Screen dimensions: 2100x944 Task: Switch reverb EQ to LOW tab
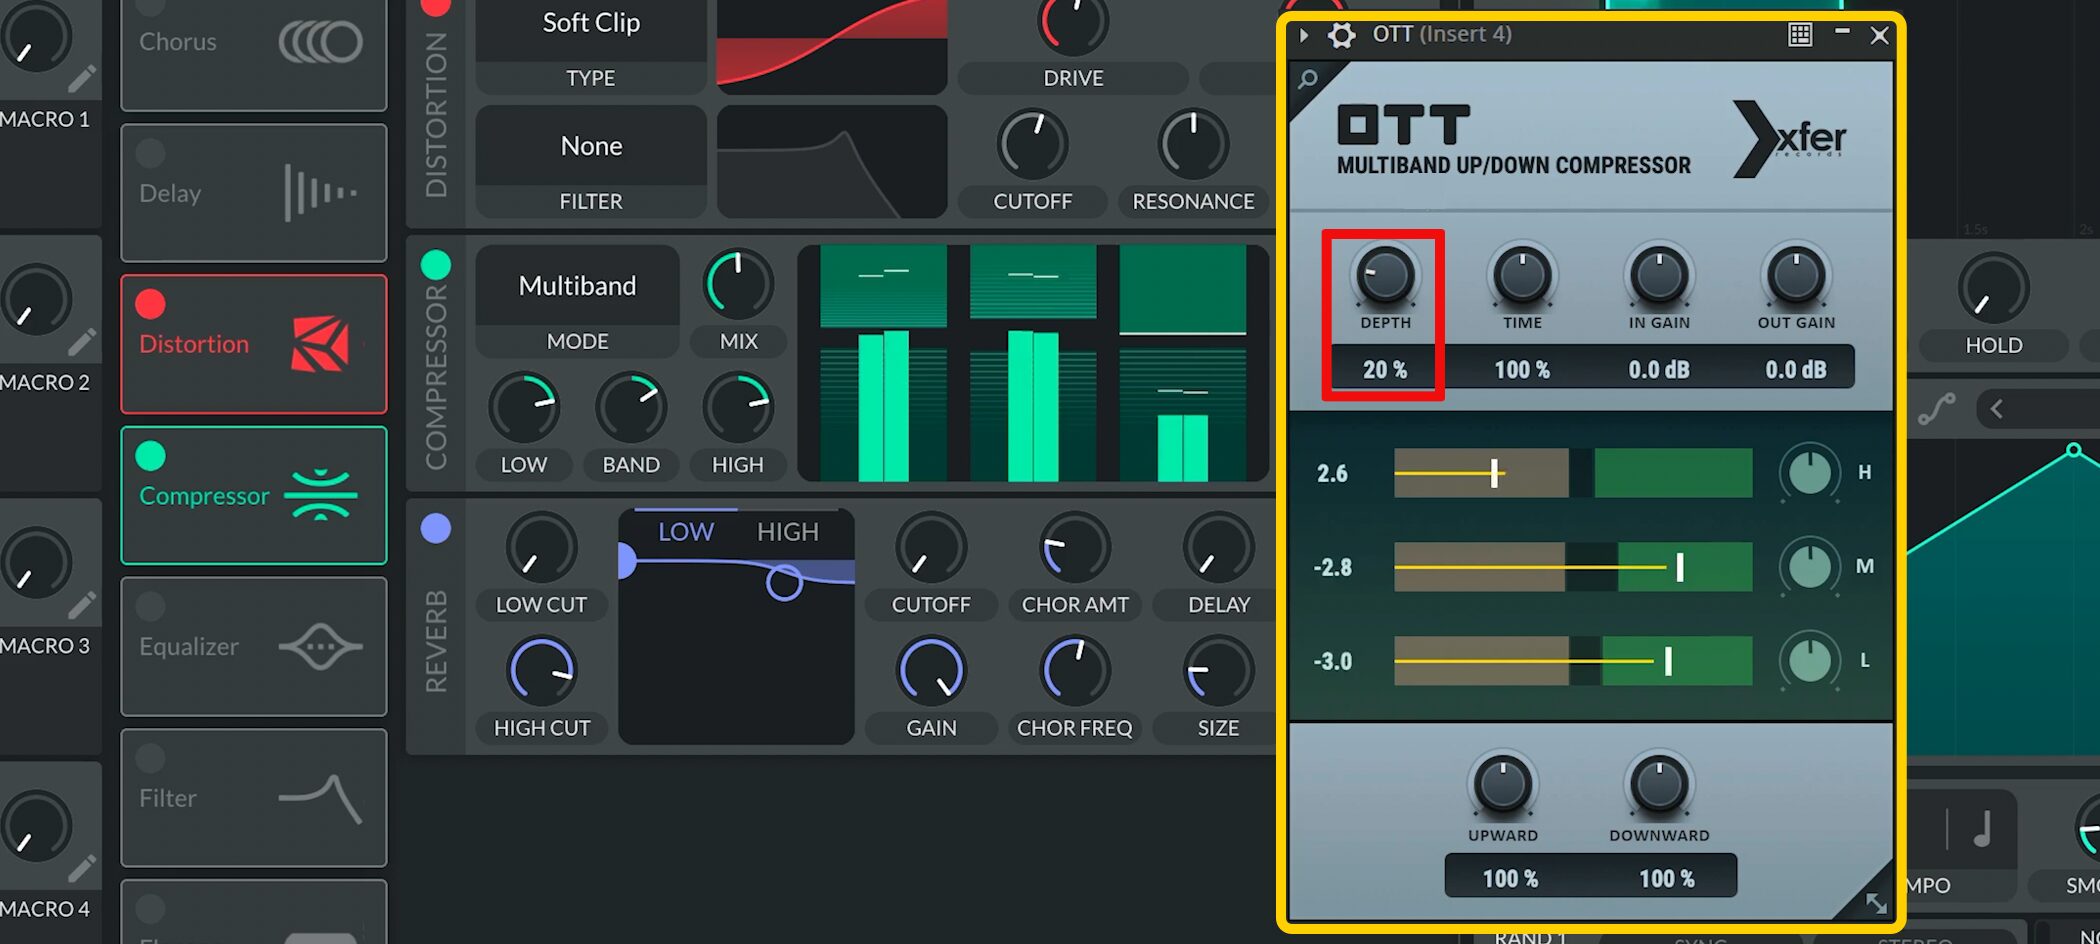[686, 532]
